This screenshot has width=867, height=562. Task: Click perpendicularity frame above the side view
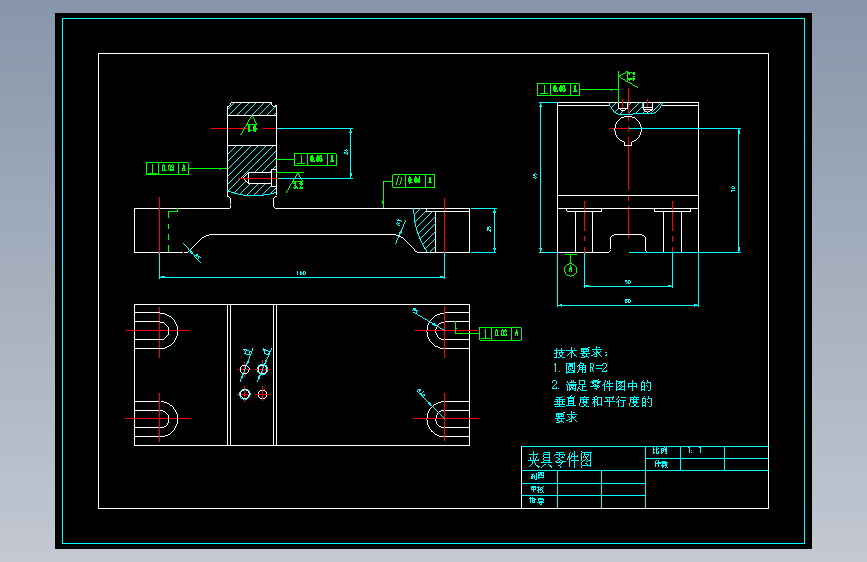point(558,89)
